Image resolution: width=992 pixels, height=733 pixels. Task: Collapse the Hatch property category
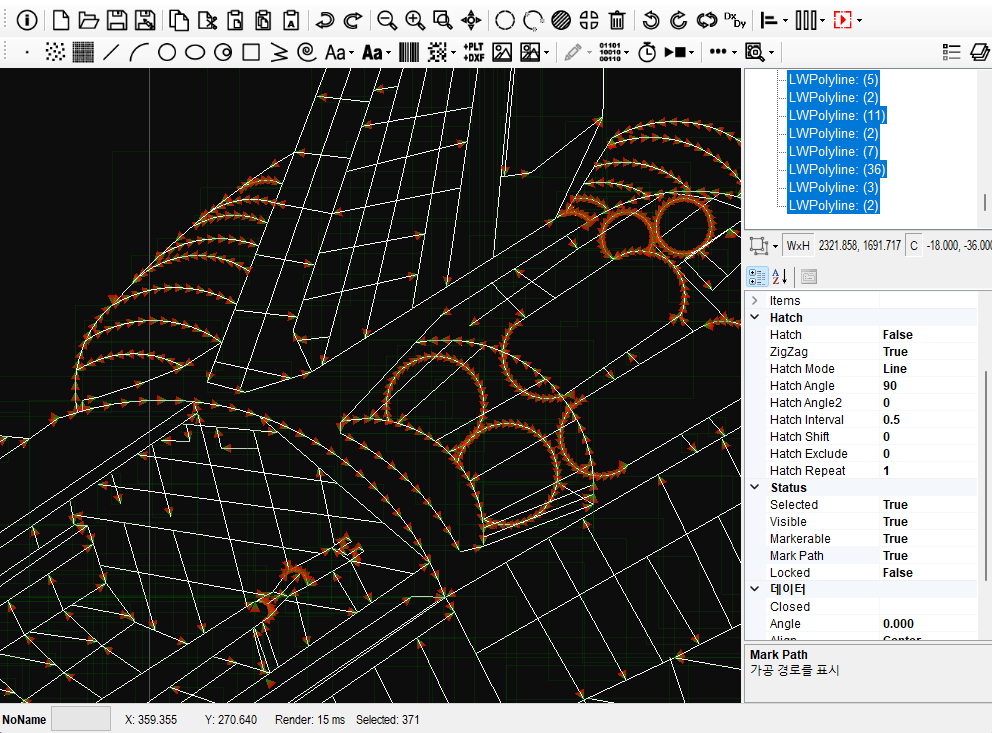[755, 318]
